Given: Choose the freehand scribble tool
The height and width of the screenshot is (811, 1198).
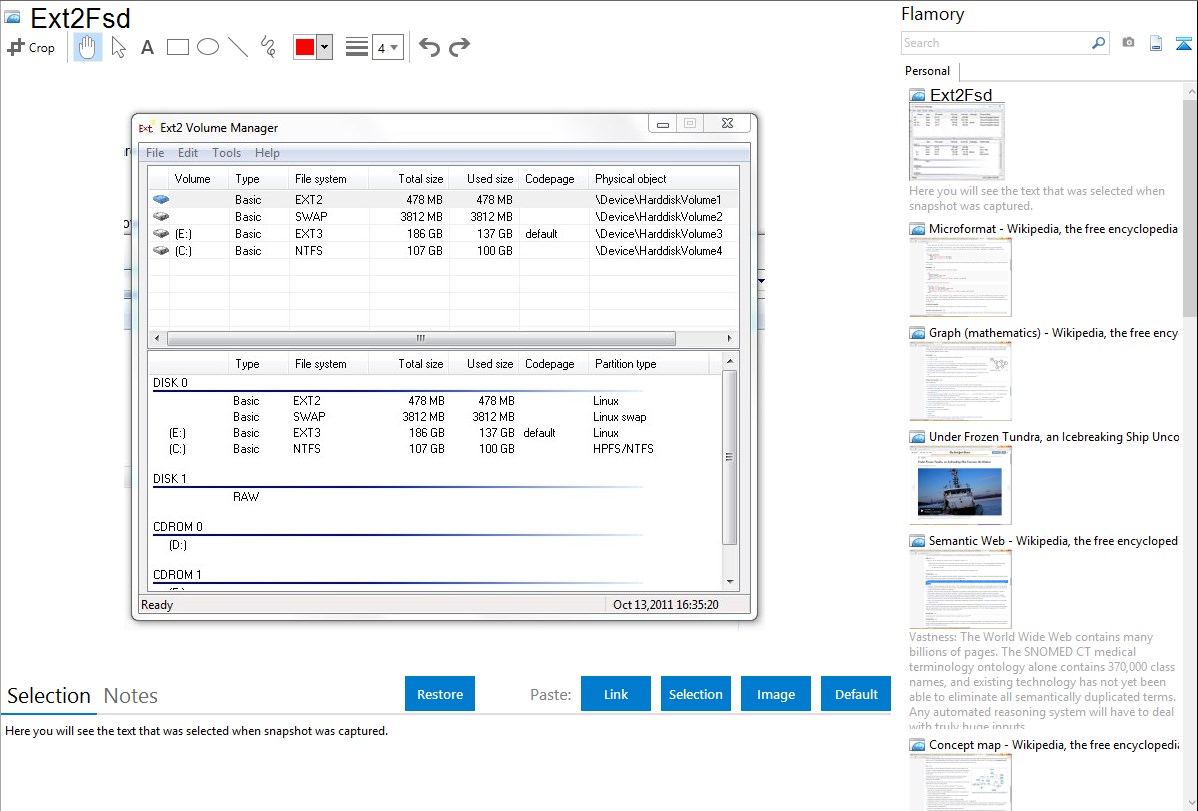Looking at the screenshot, I should 268,47.
